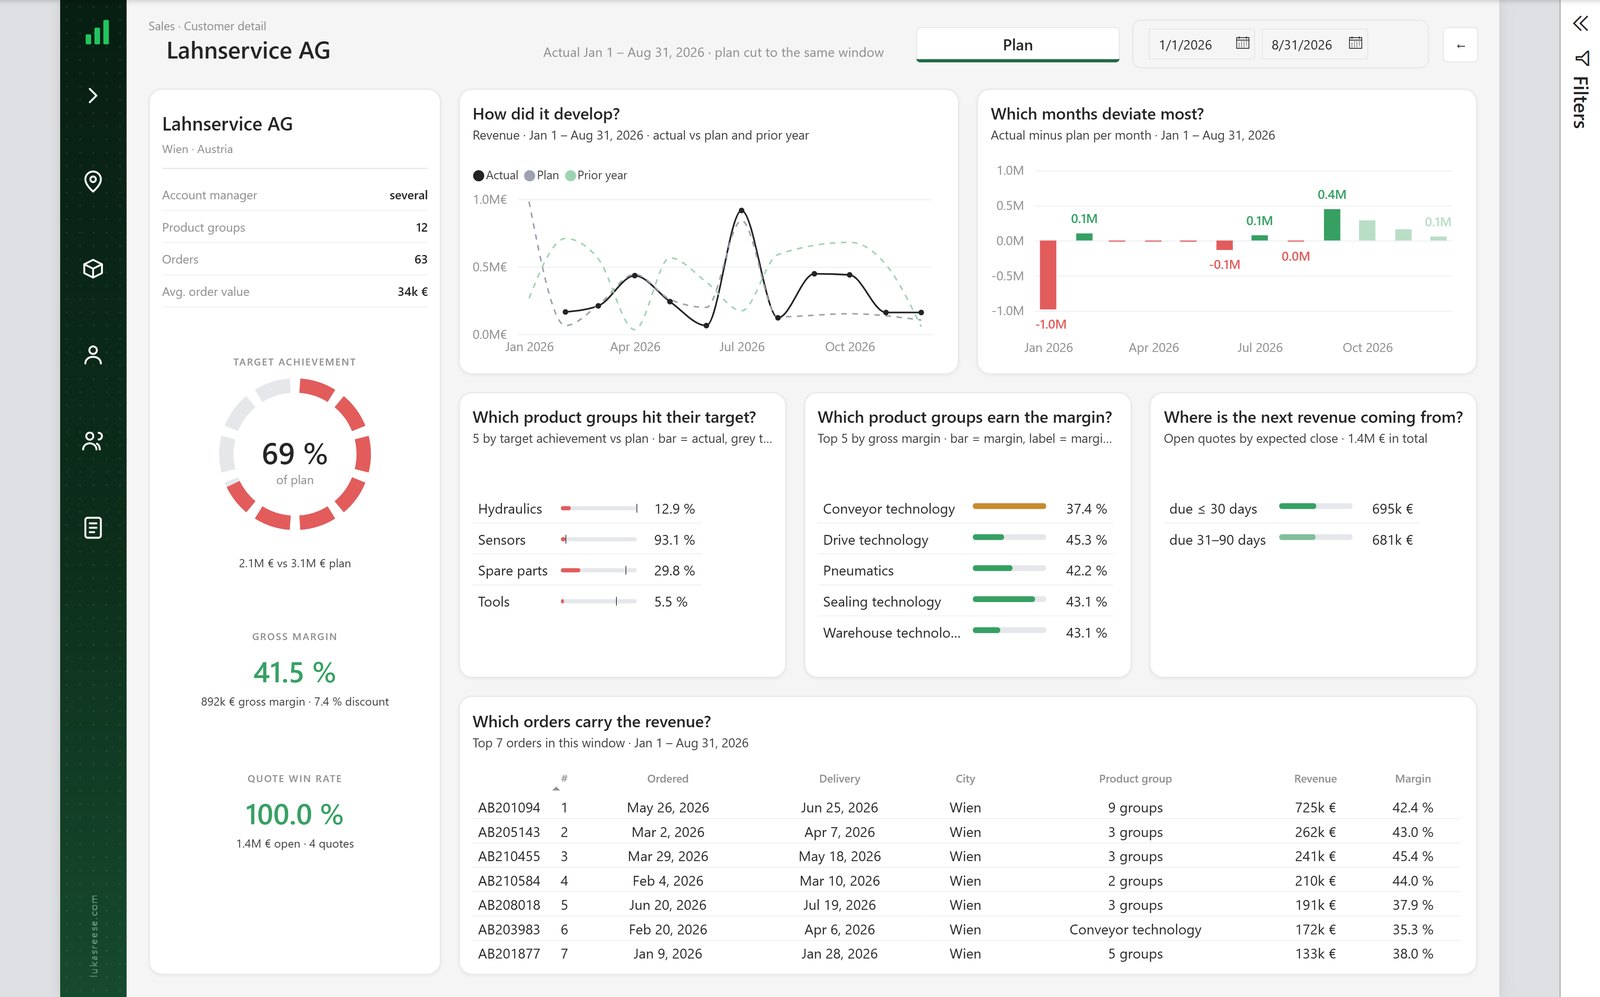The width and height of the screenshot is (1600, 997).
Task: Select order AB203983 Conveyor technology cell
Action: tap(1135, 930)
